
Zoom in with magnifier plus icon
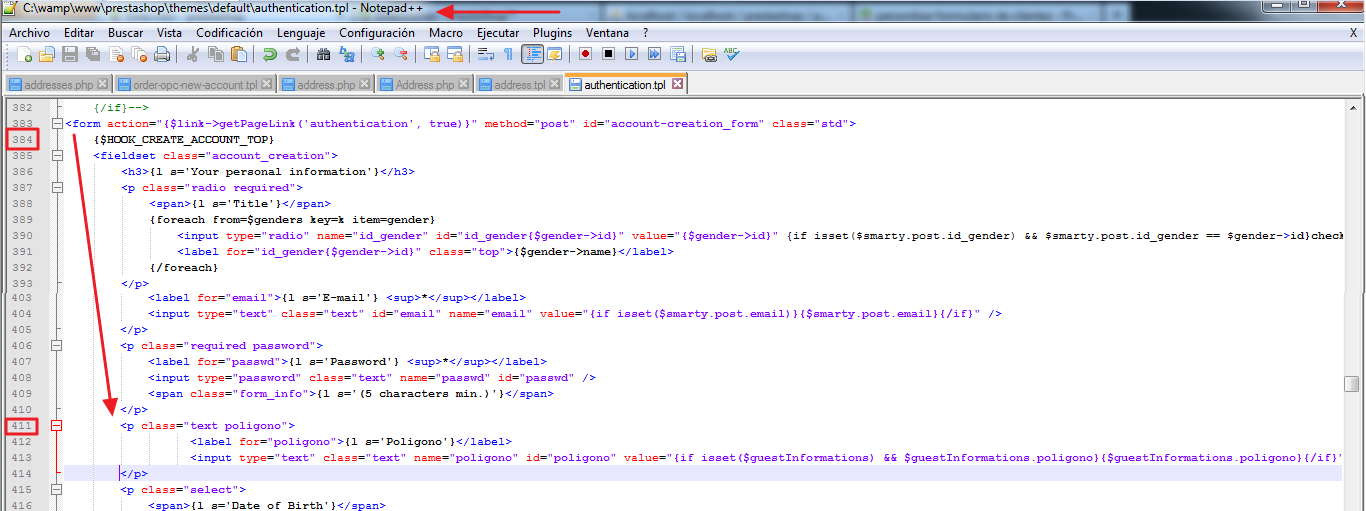(x=378, y=54)
